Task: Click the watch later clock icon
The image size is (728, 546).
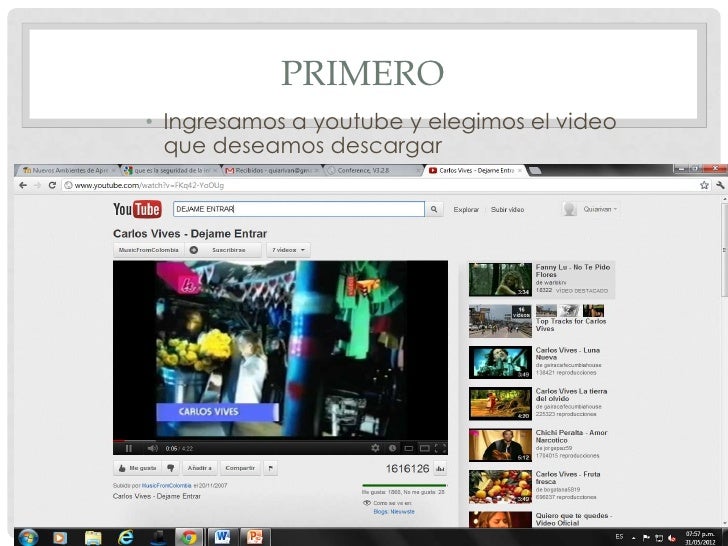Action: click(392, 448)
